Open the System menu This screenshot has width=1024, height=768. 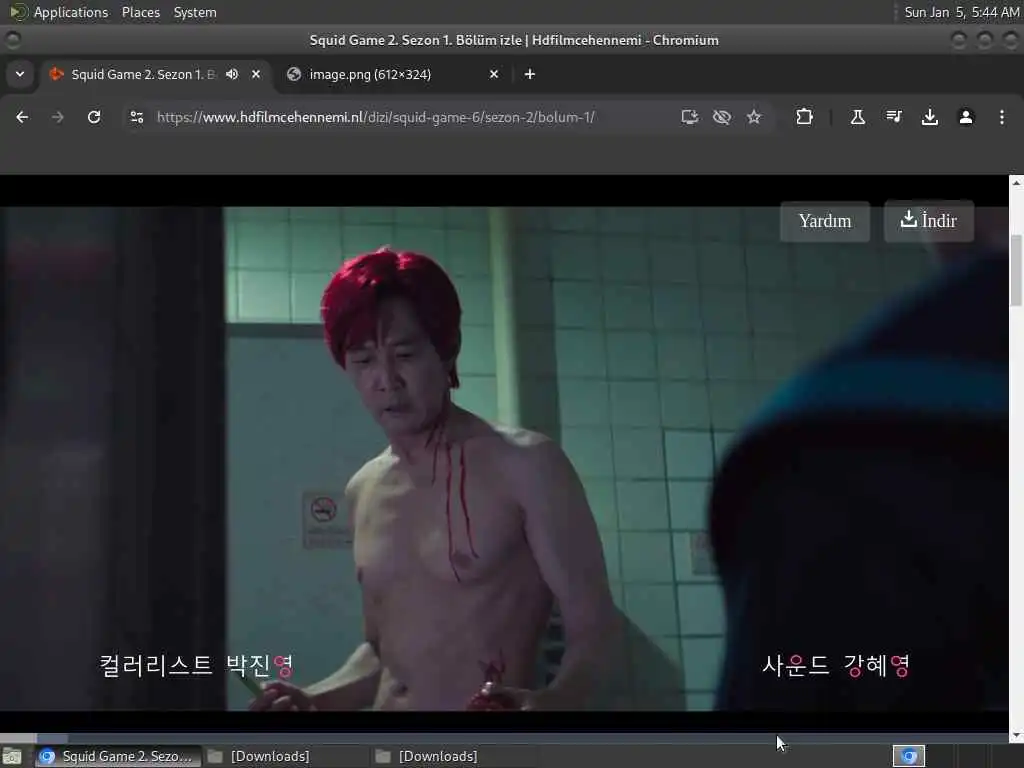pos(195,12)
